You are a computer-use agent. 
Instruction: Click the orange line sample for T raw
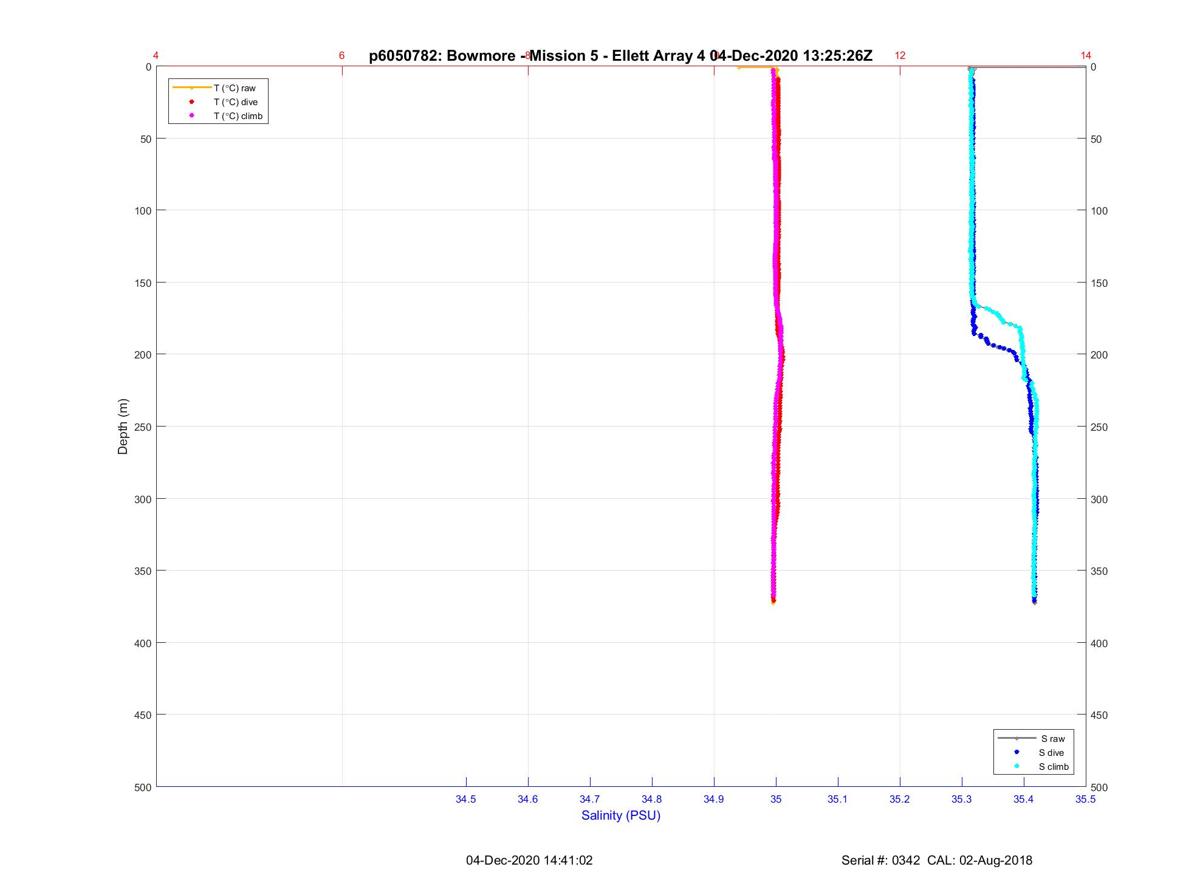pyautogui.click(x=191, y=88)
